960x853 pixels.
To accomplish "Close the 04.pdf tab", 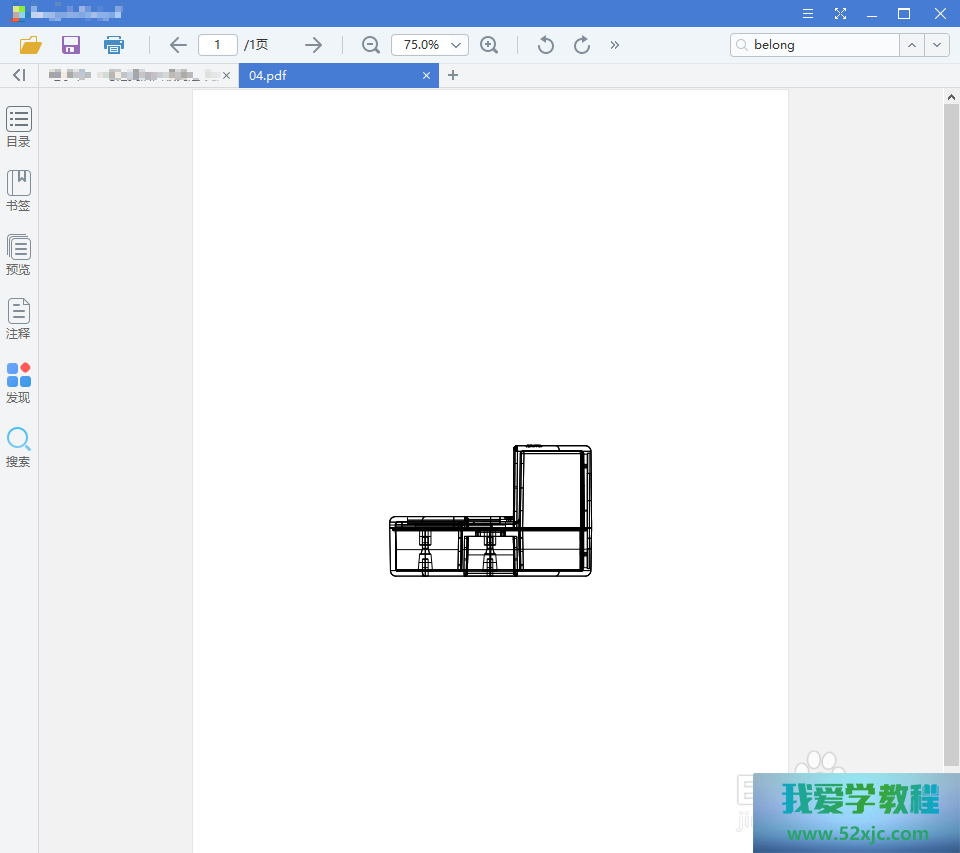I will (x=427, y=76).
